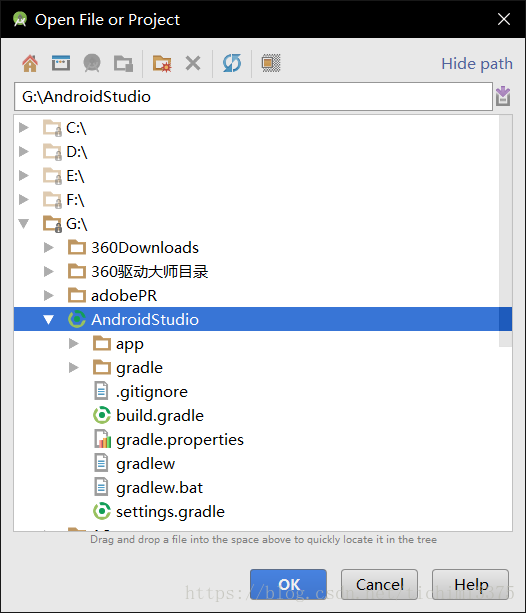
Task: Click the Hide path link
Action: point(477,64)
